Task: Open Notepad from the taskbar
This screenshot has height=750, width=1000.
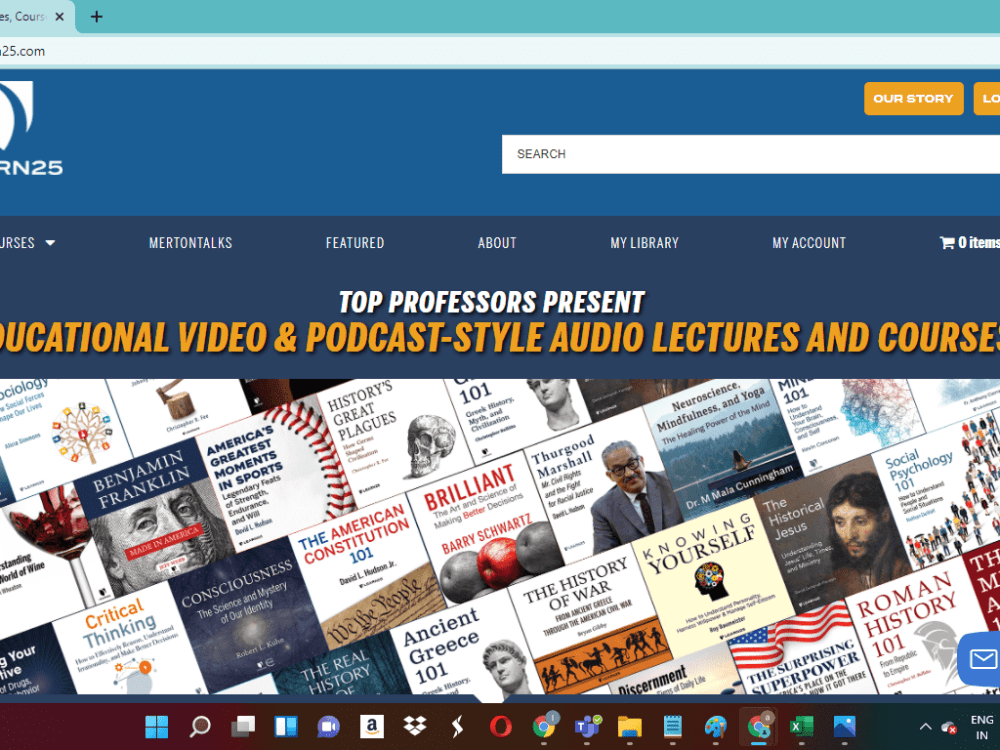Action: click(x=673, y=726)
